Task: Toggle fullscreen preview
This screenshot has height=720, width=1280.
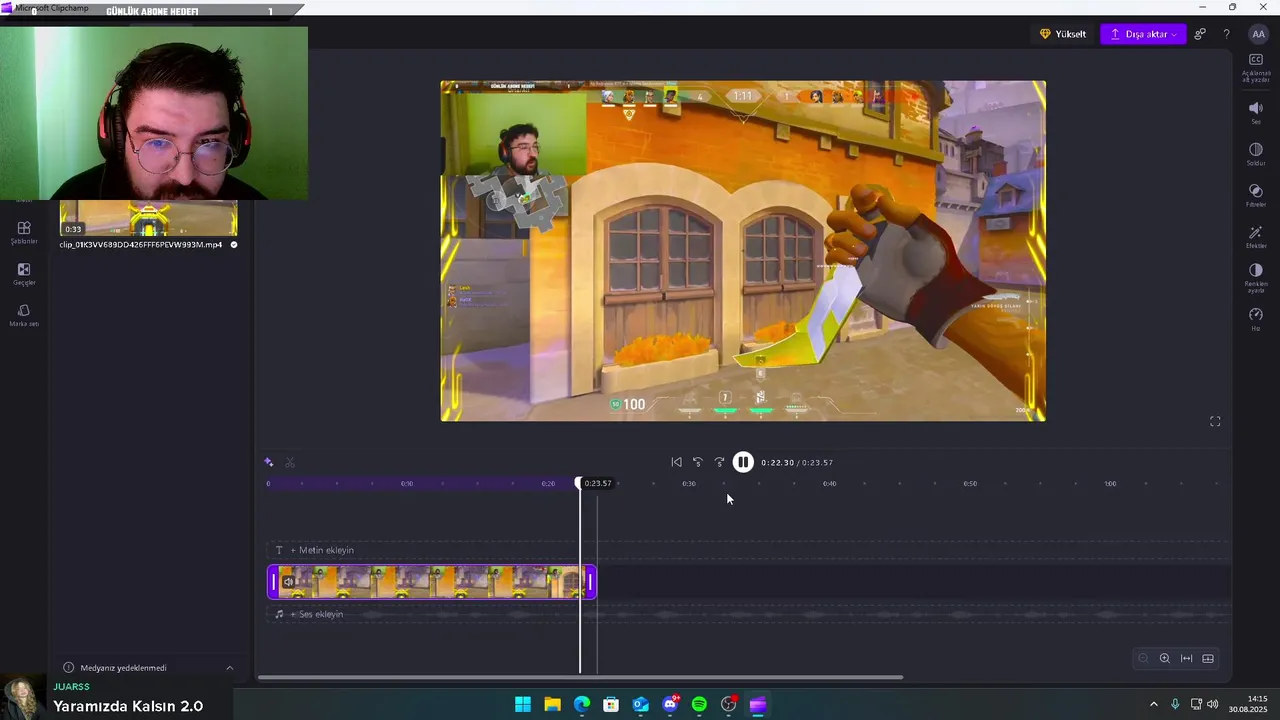Action: click(x=1215, y=422)
